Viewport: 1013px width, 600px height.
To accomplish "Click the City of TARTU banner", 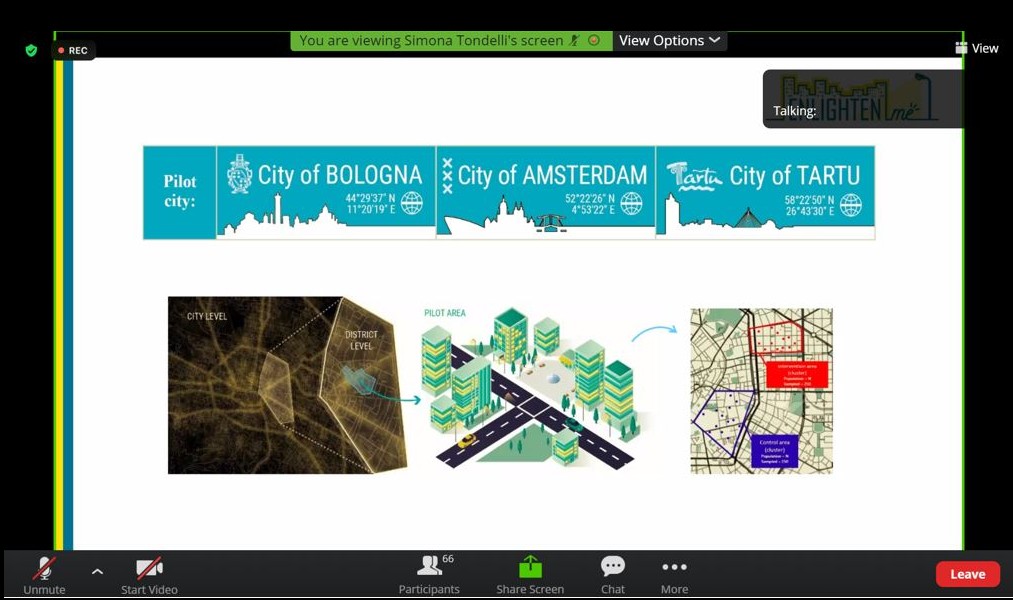I will pyautogui.click(x=765, y=192).
